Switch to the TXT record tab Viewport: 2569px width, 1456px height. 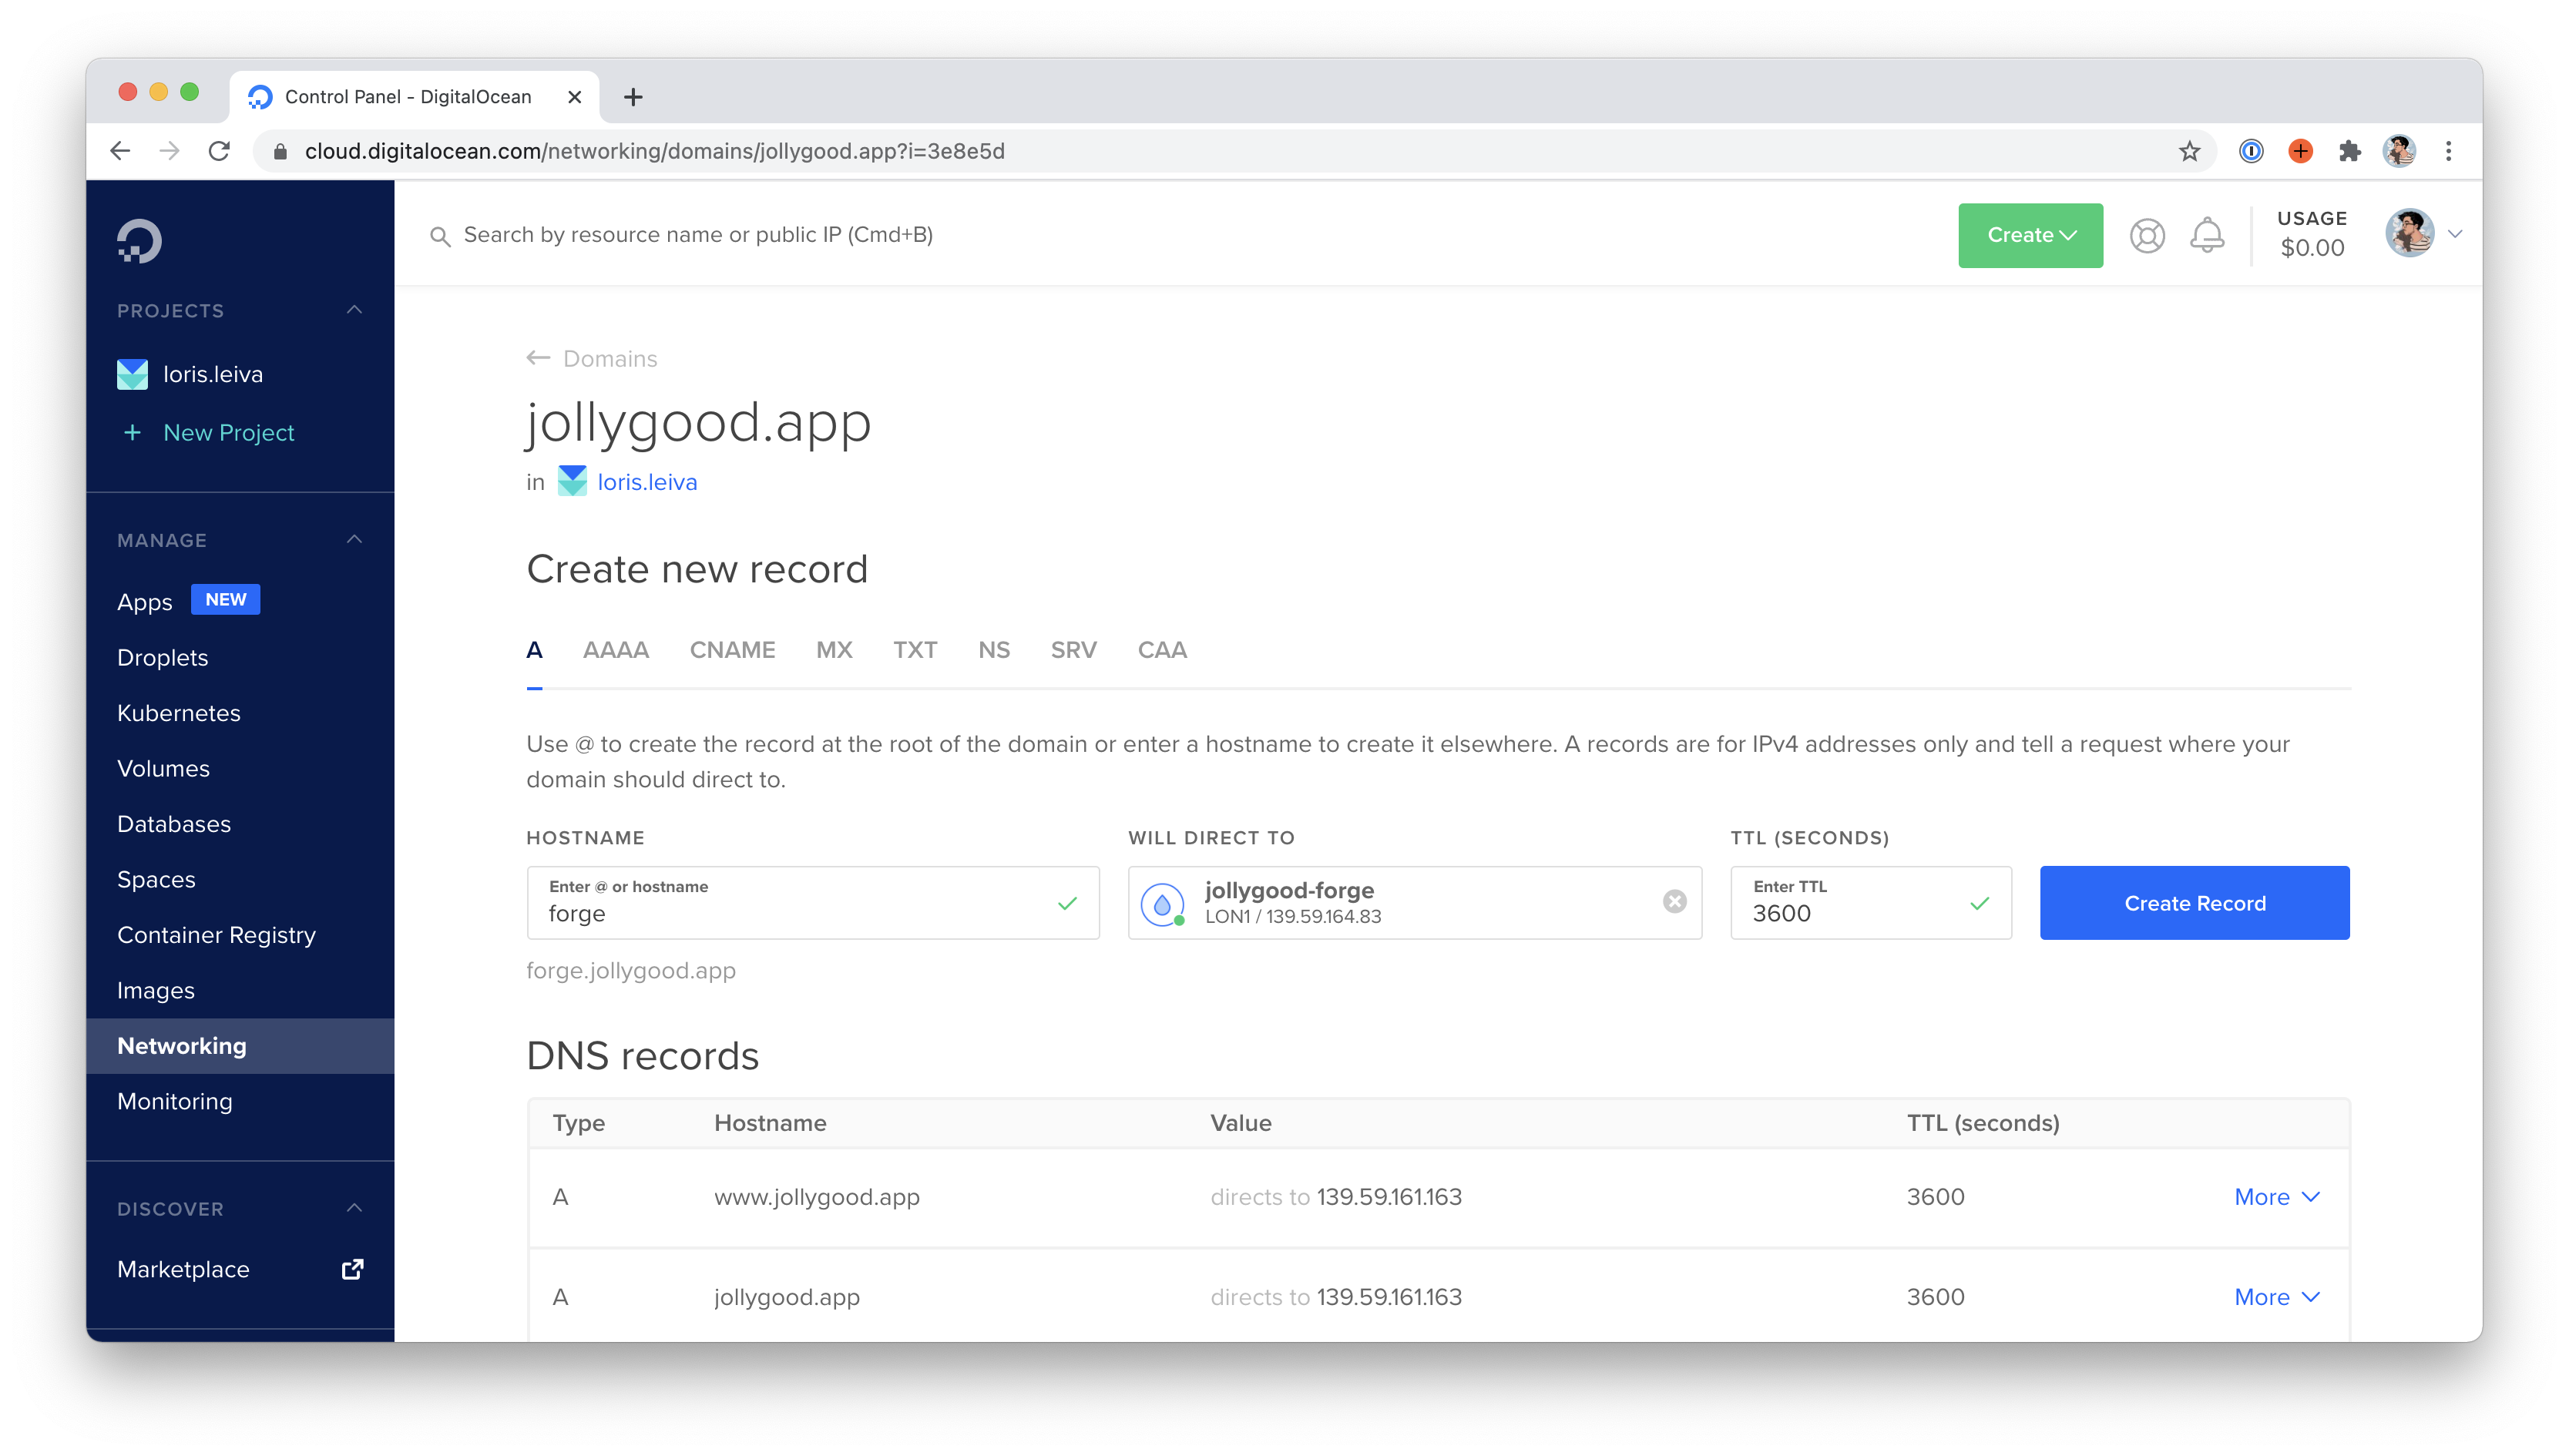point(915,650)
